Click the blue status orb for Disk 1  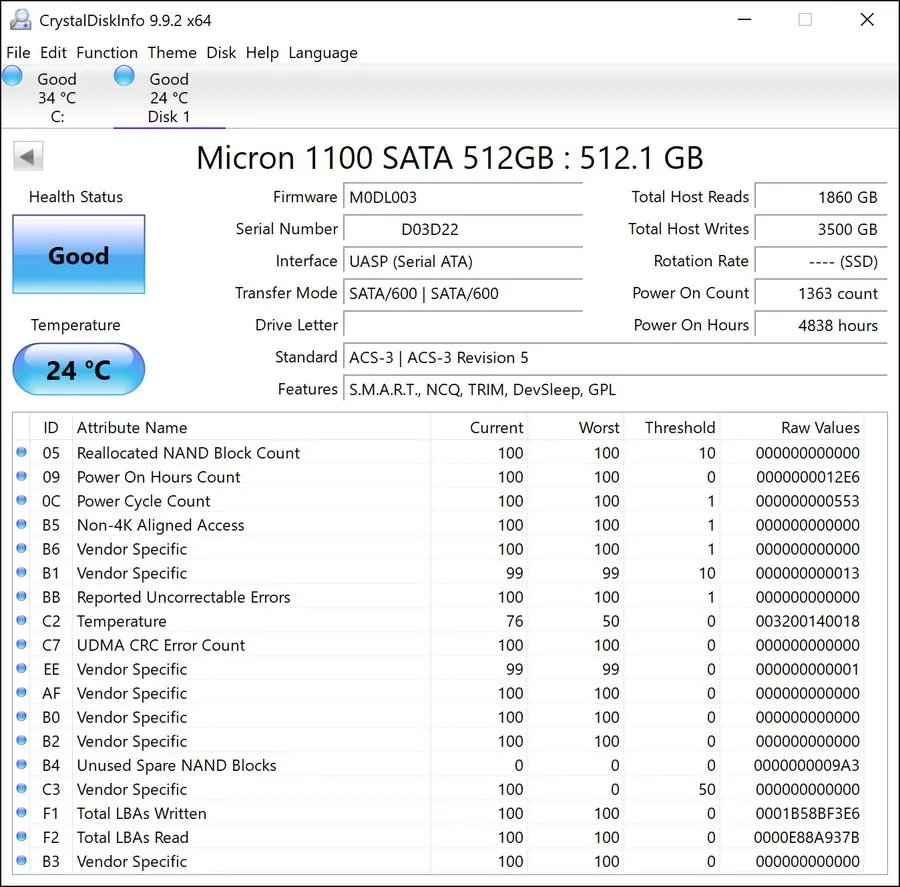pos(124,76)
